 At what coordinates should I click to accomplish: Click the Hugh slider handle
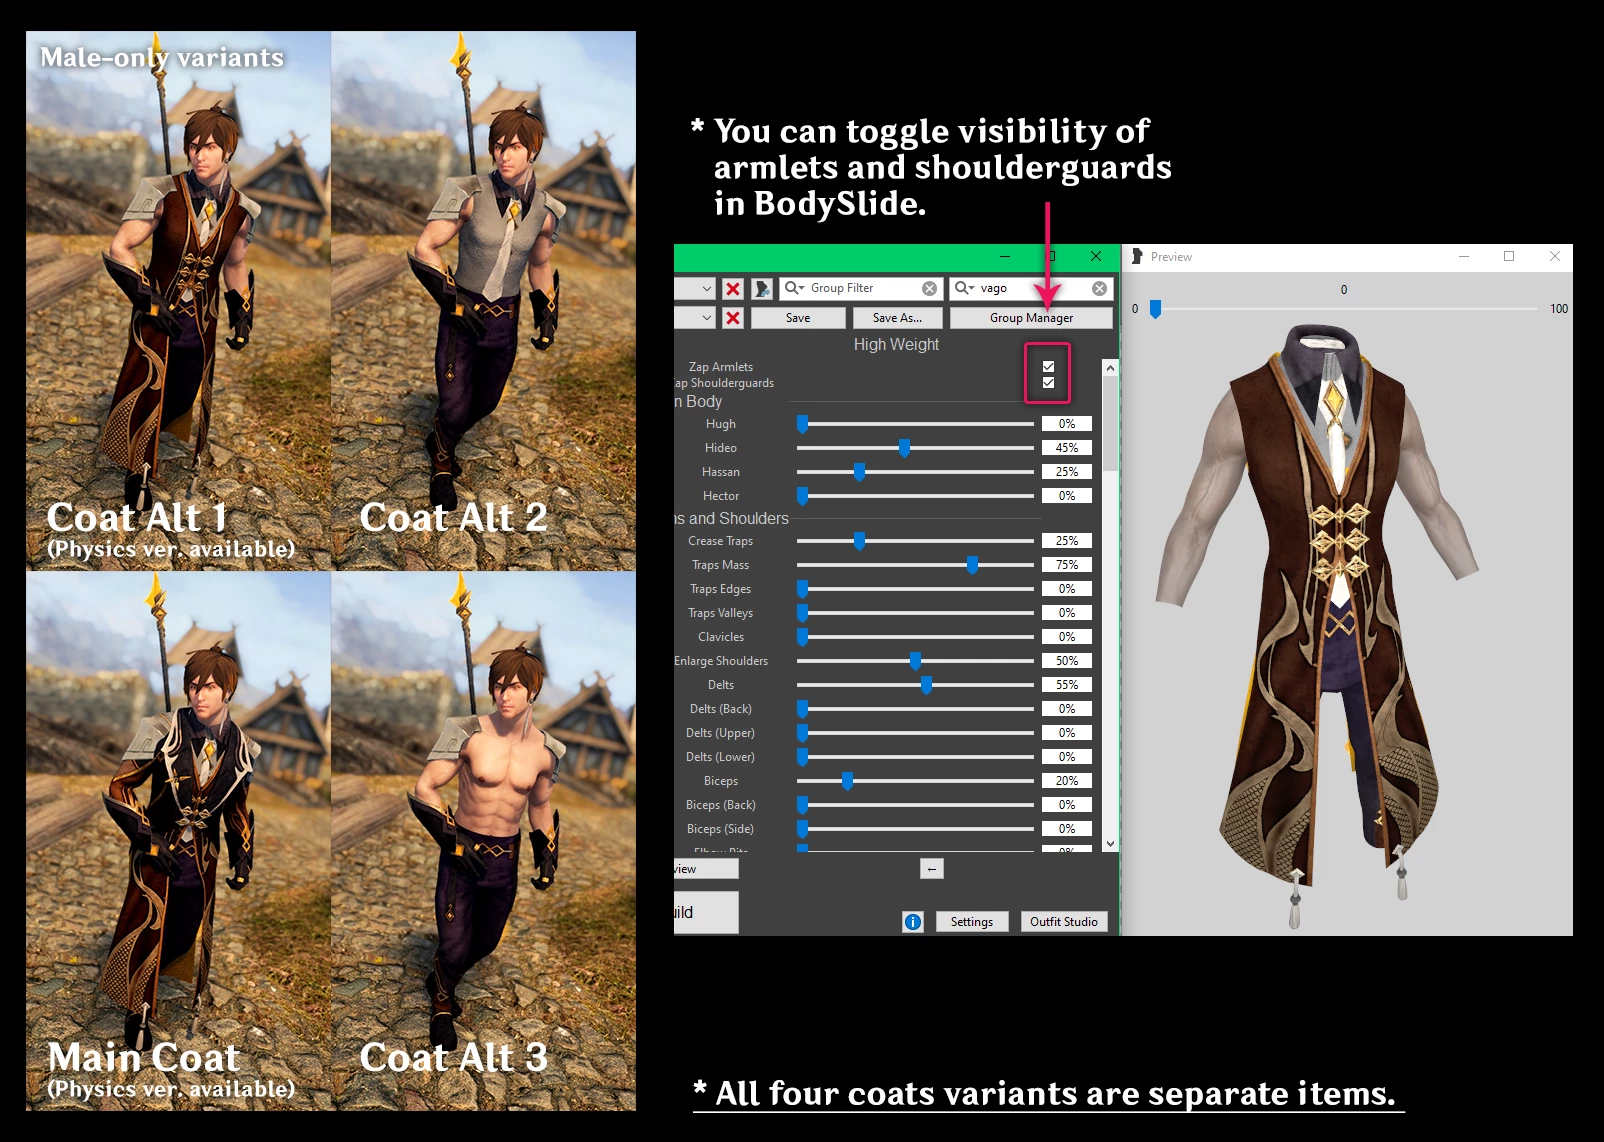point(802,424)
